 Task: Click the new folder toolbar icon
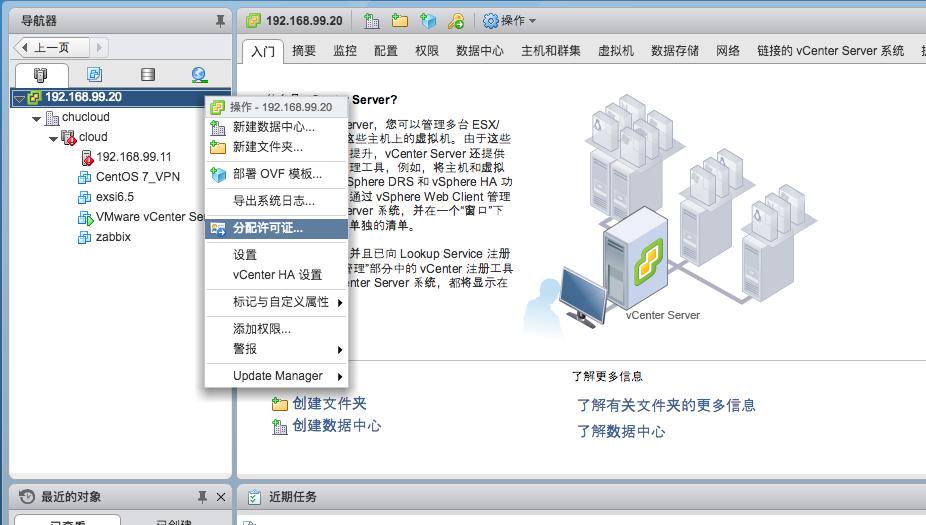click(400, 21)
